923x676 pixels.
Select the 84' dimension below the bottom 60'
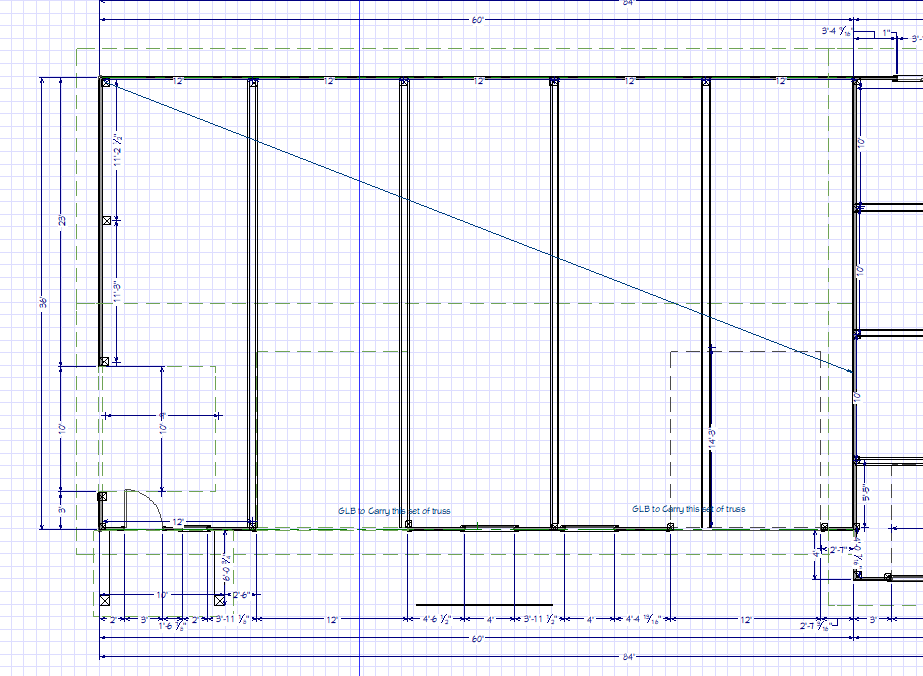click(628, 657)
